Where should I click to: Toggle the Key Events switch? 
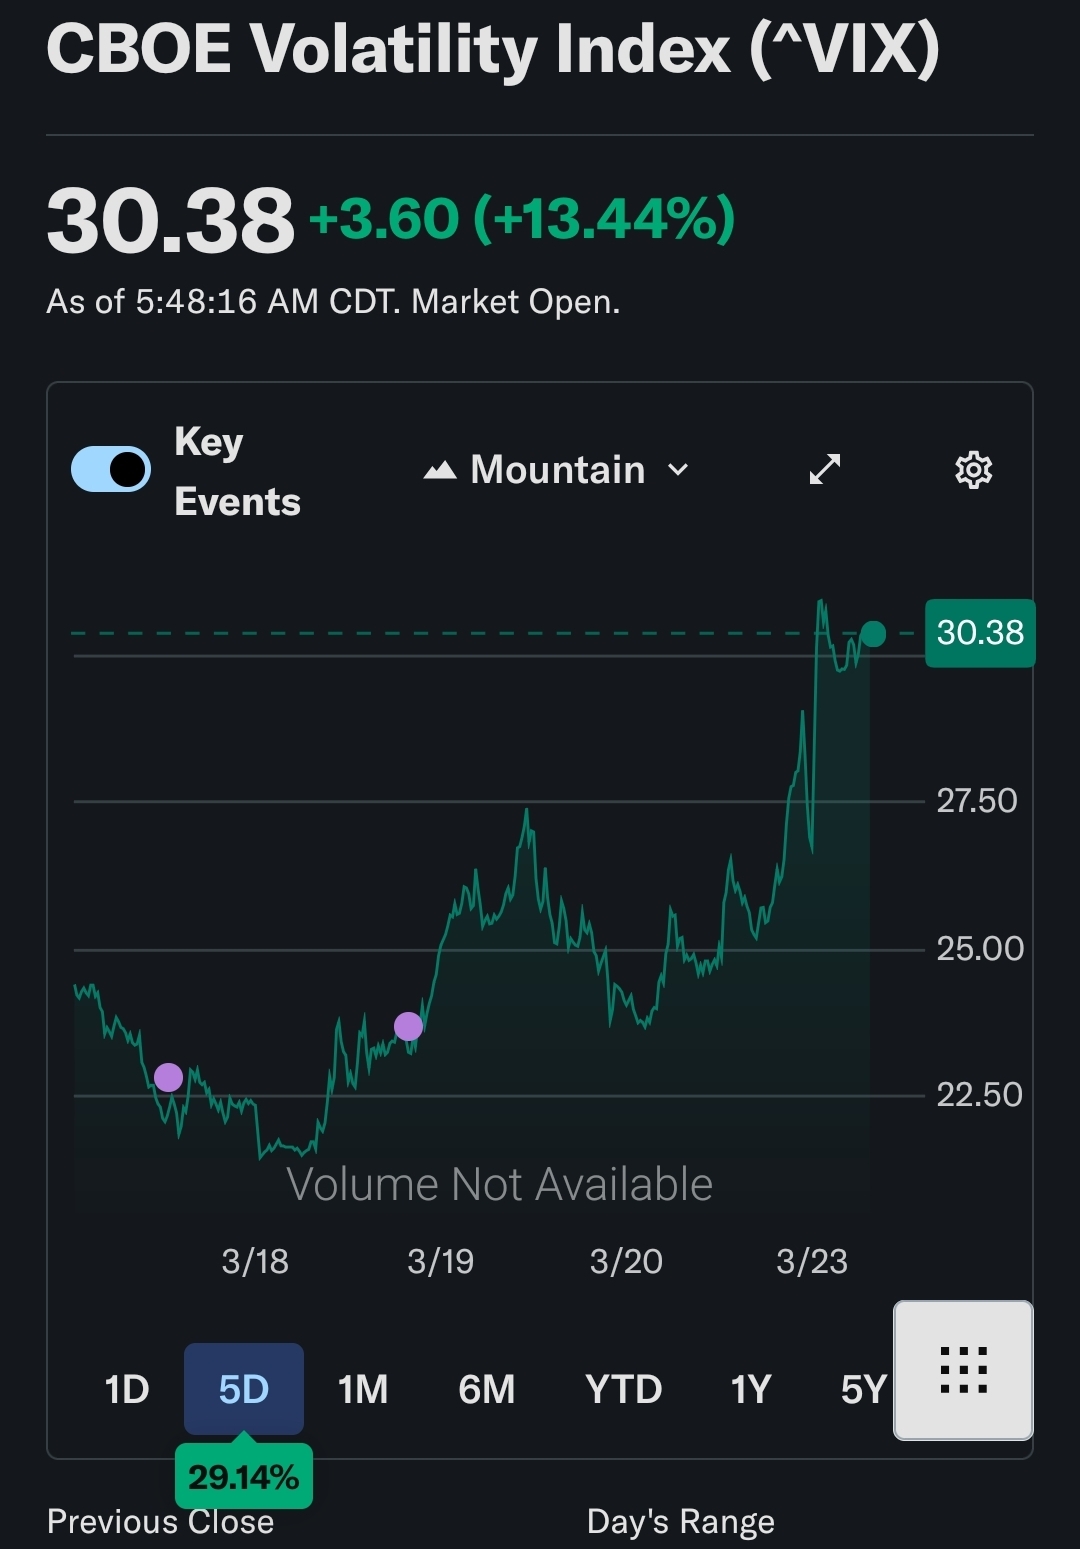[111, 469]
